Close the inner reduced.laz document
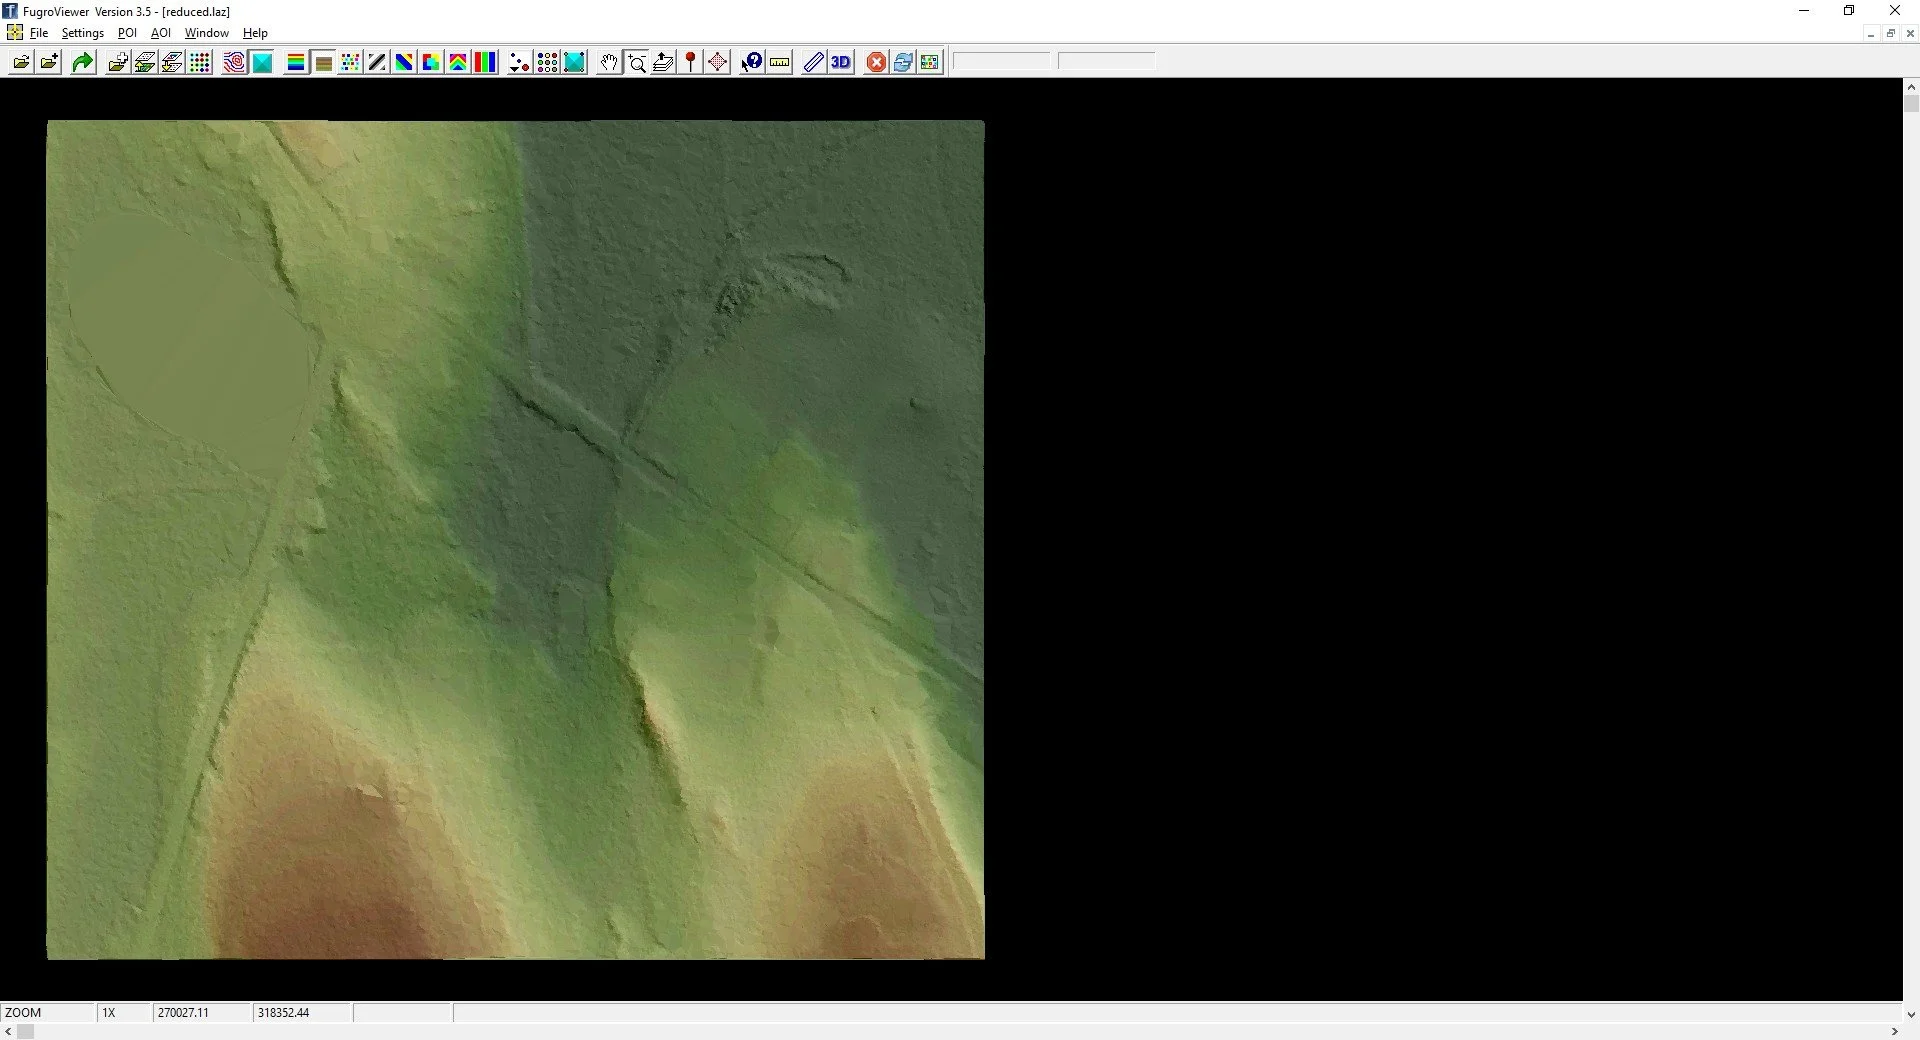 tap(1910, 33)
